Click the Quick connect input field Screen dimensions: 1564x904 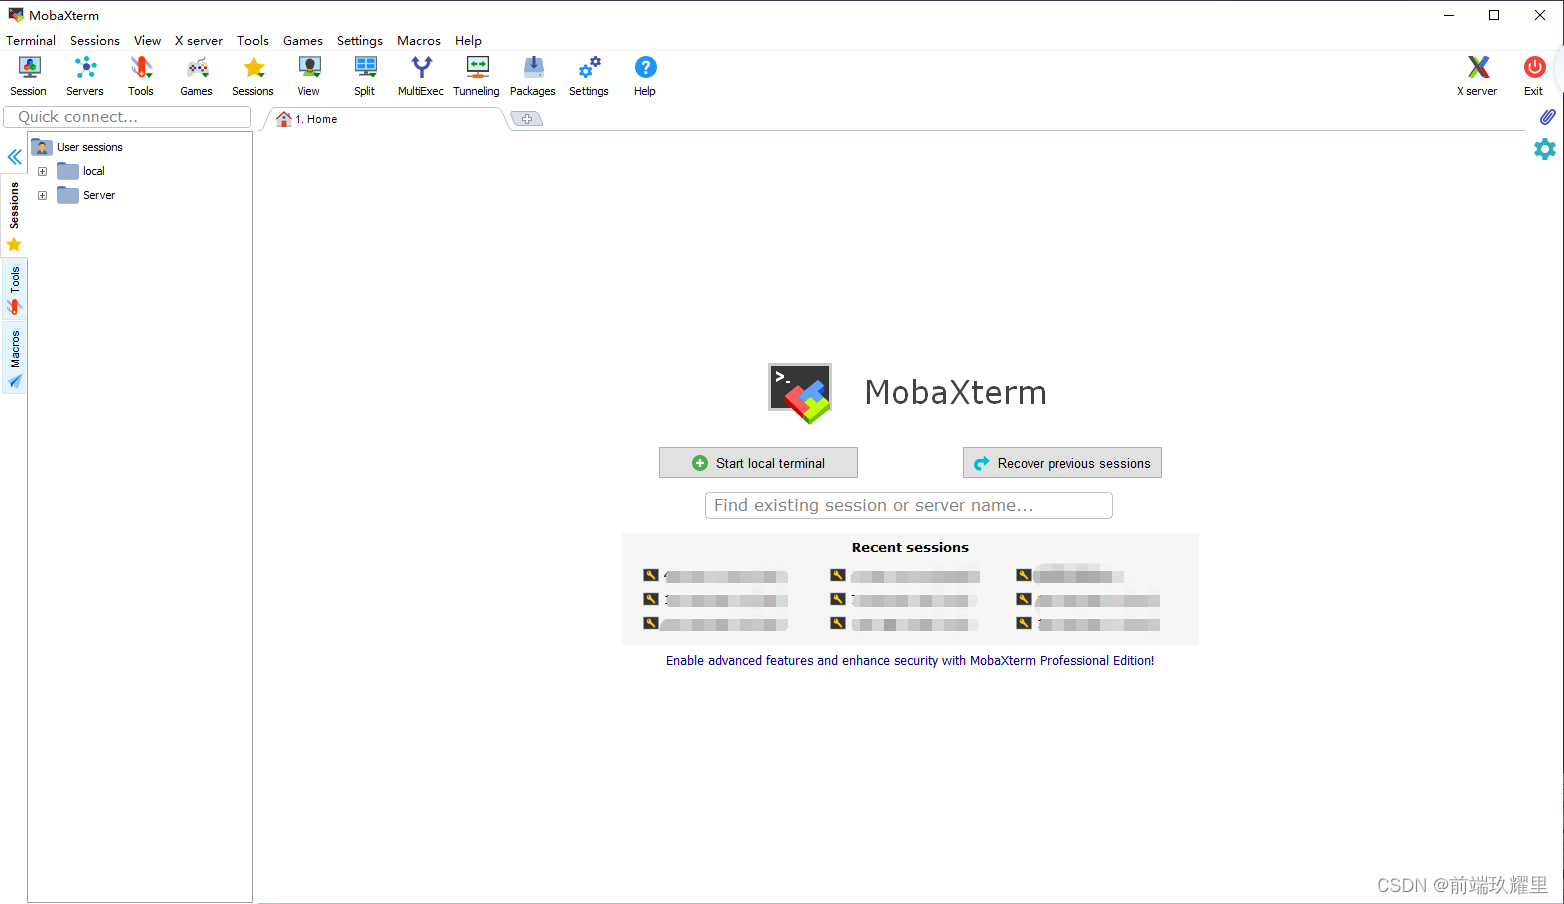pyautogui.click(x=127, y=117)
